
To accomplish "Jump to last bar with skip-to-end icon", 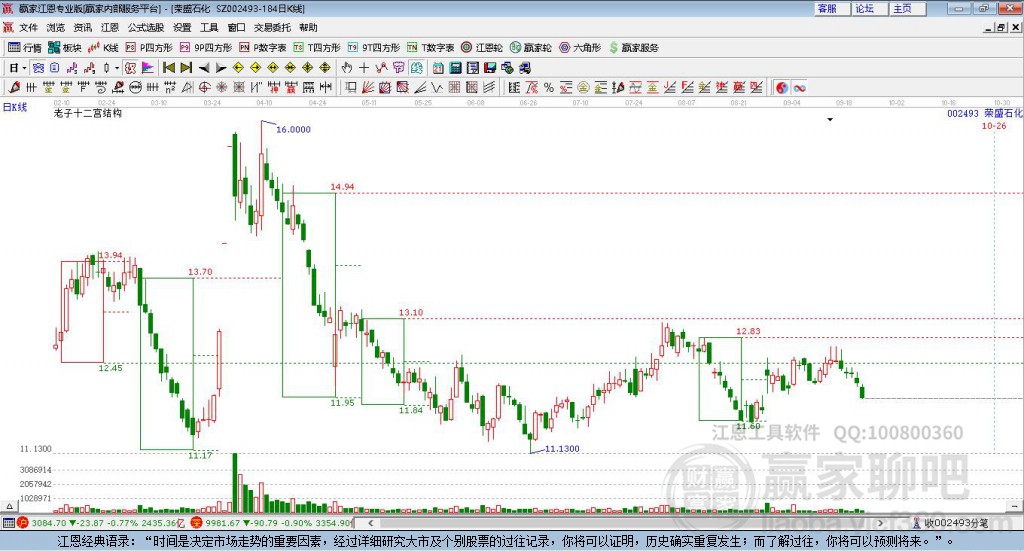I will click(186, 68).
